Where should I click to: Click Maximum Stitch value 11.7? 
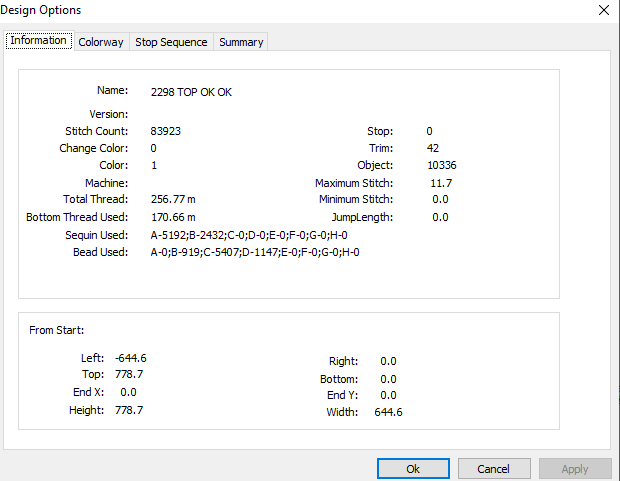point(441,183)
